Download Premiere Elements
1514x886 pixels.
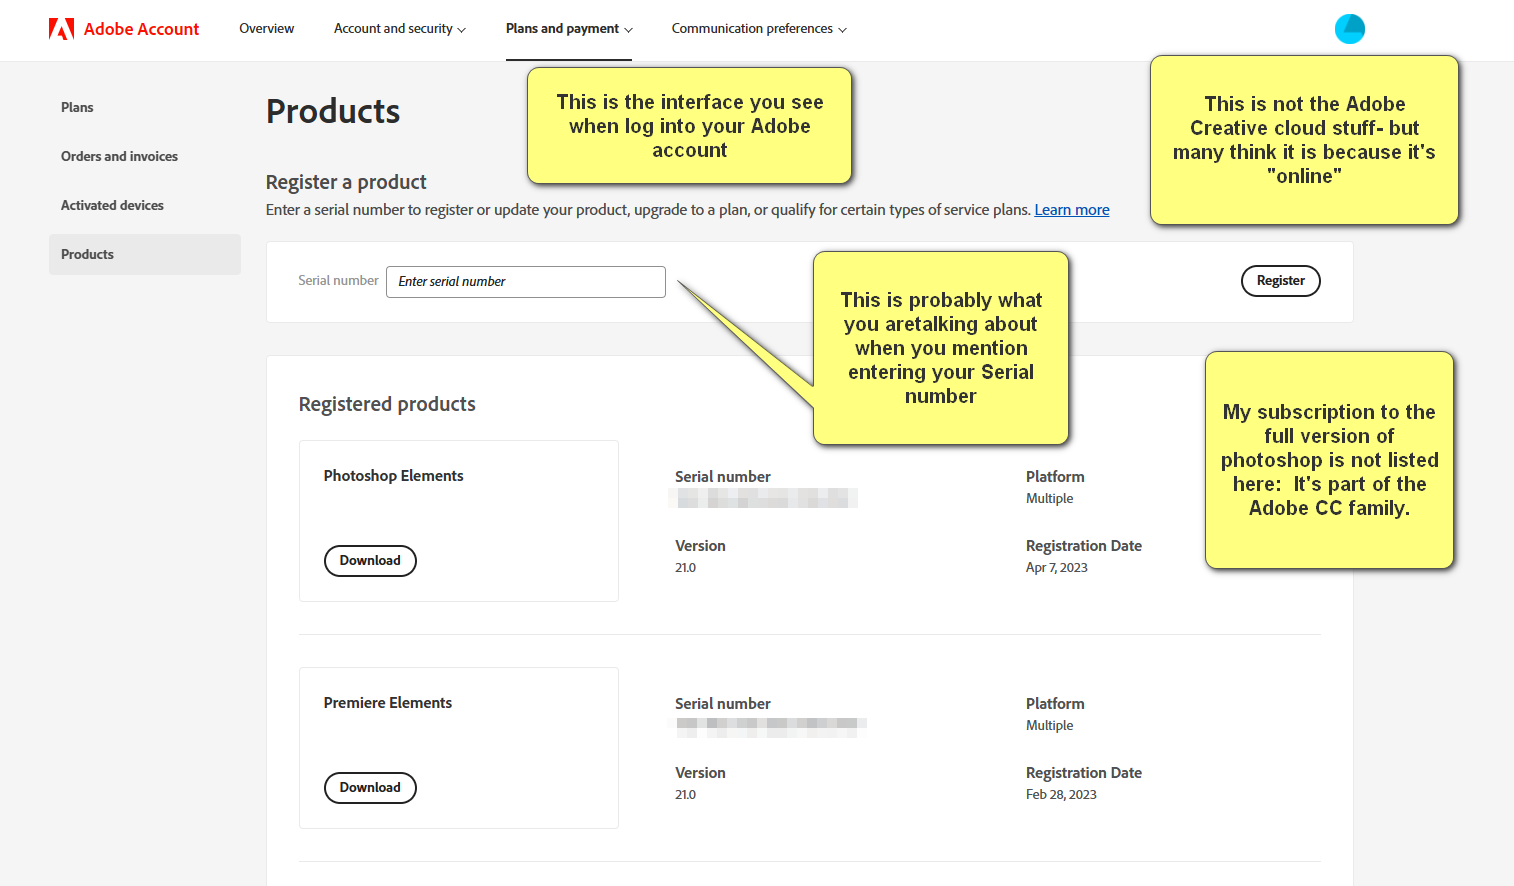tap(370, 788)
